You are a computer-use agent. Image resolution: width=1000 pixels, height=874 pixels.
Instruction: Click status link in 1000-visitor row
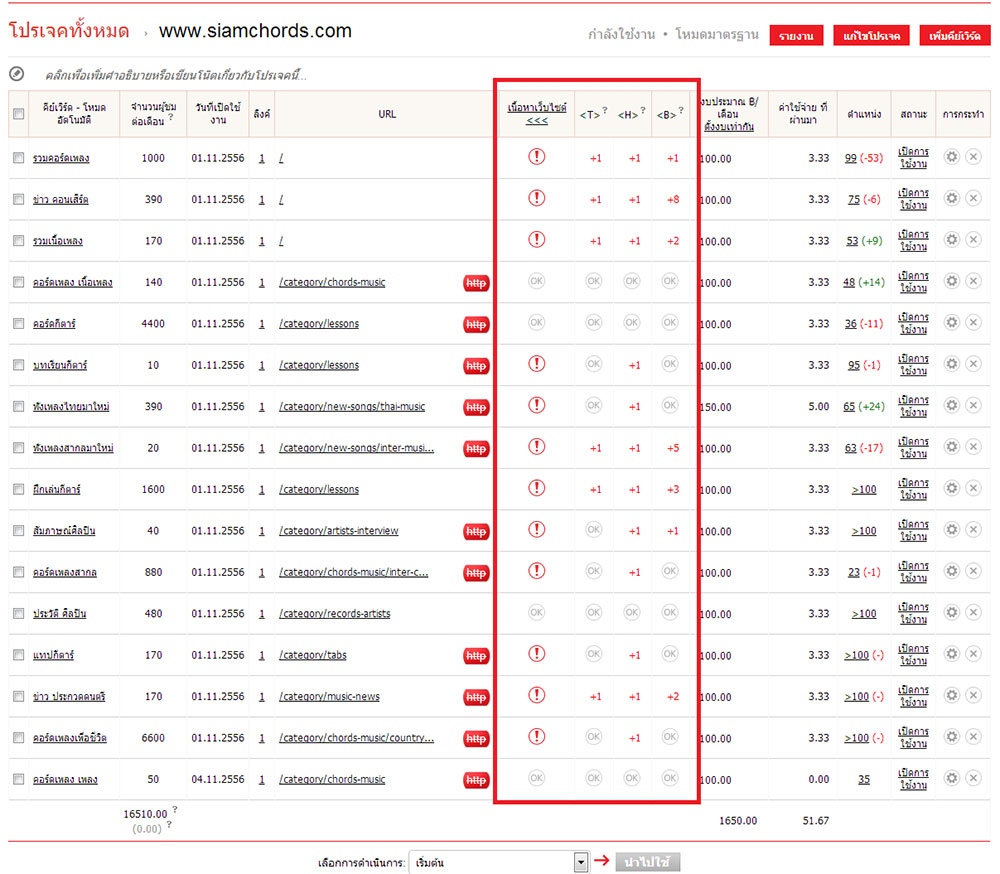913,158
